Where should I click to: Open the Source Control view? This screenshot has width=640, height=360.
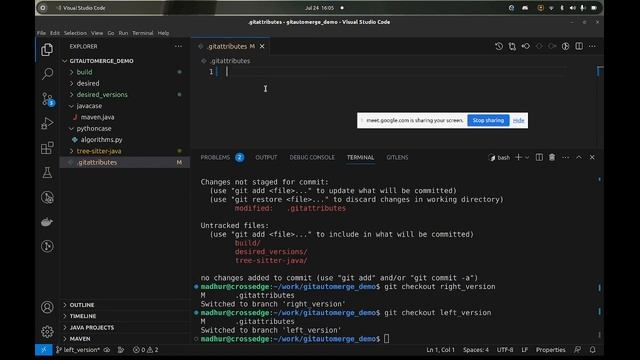(47, 99)
